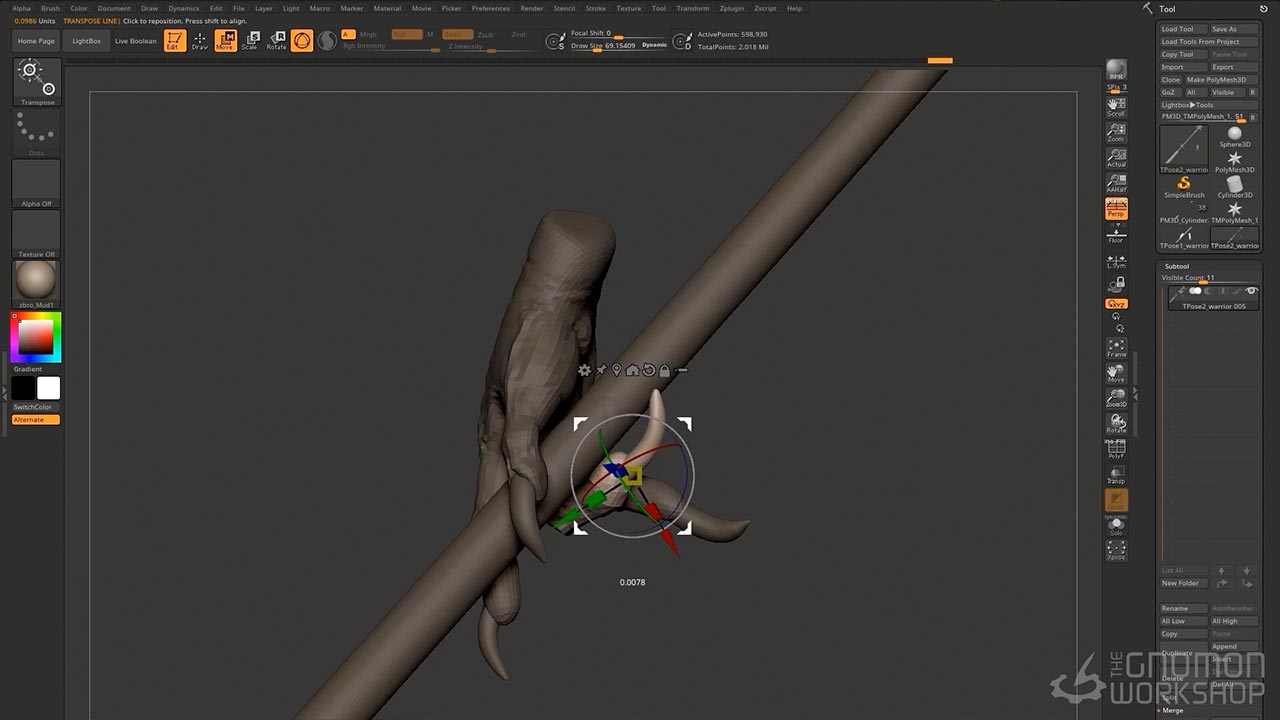
Task: Click the BPR render icon
Action: 1116,70
